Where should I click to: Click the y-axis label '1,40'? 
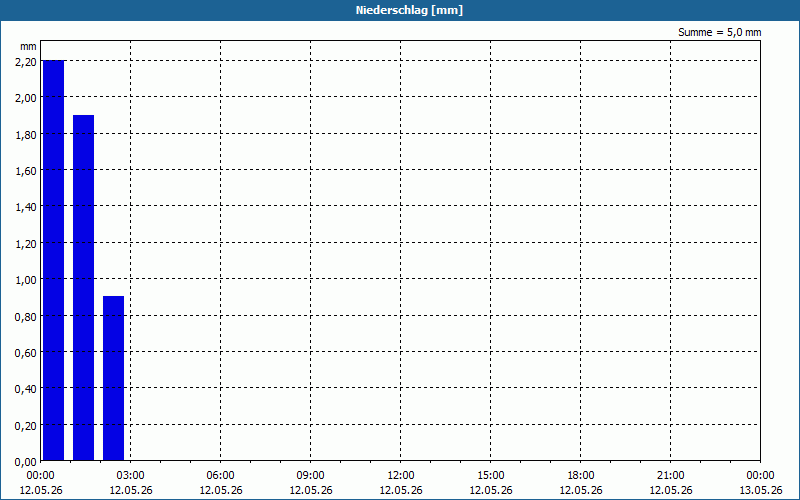point(26,207)
